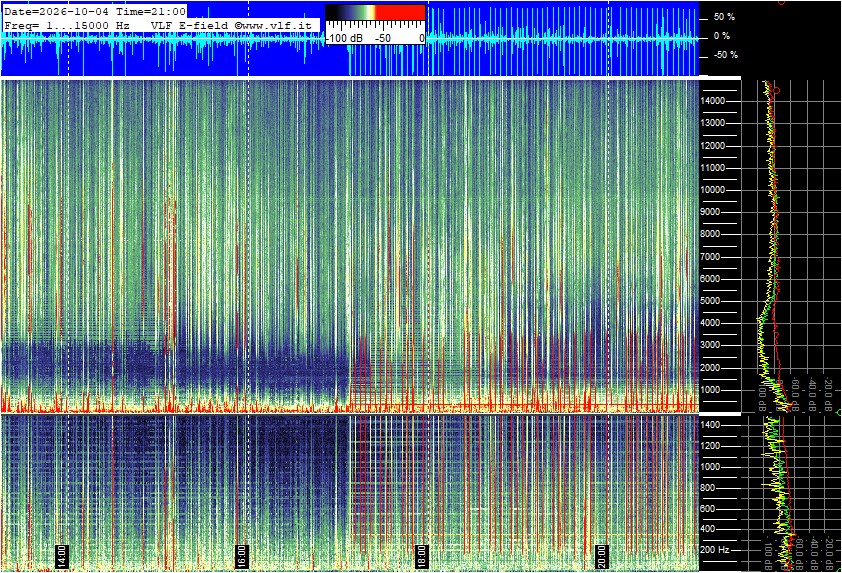The height and width of the screenshot is (573, 842).
Task: Click the '0 %' amplitude label
Action: click(x=722, y=36)
